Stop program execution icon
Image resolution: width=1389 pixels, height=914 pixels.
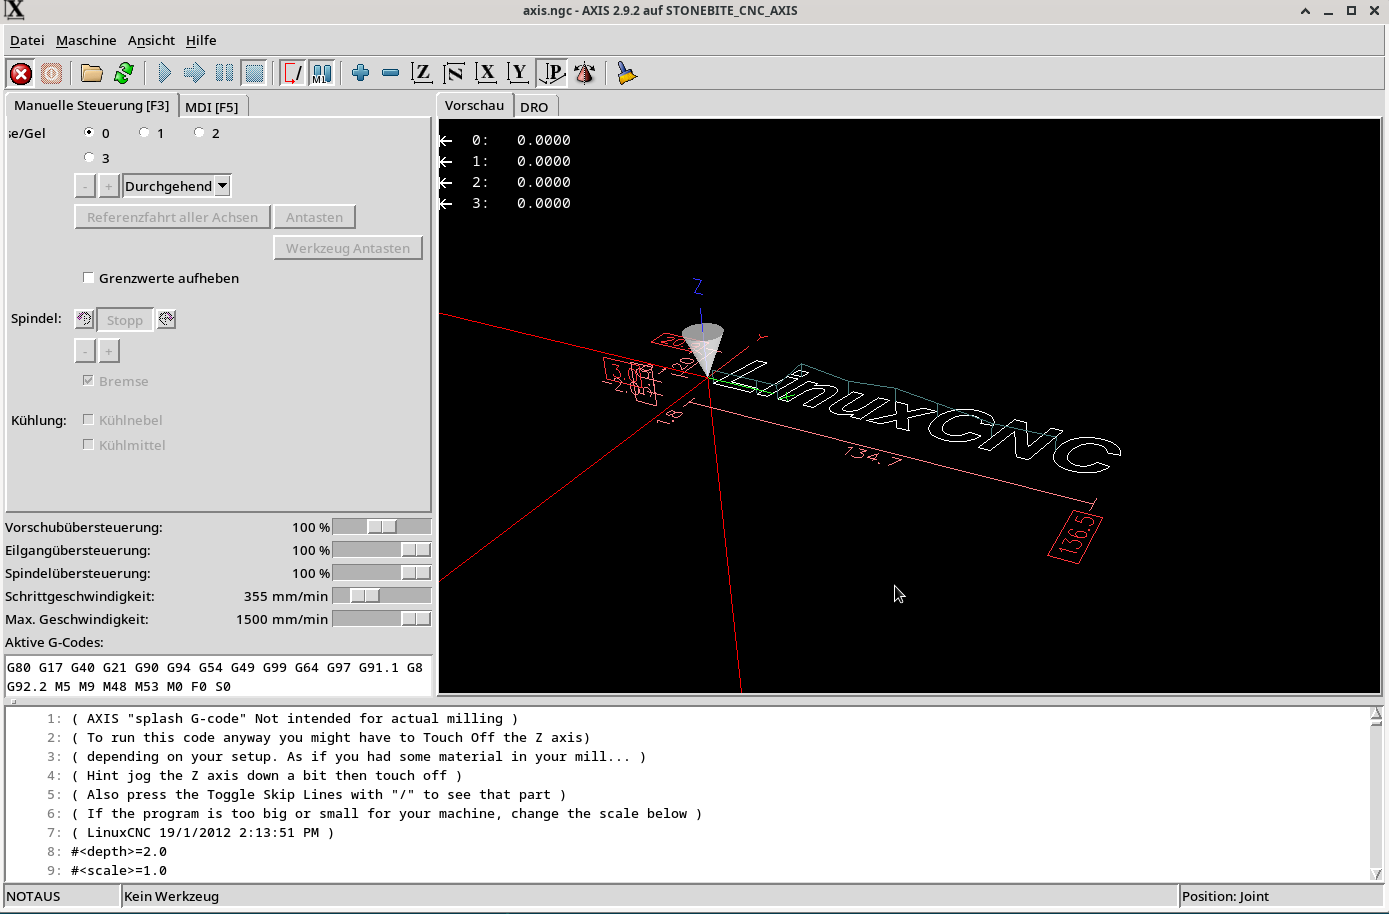pyautogui.click(x=254, y=73)
